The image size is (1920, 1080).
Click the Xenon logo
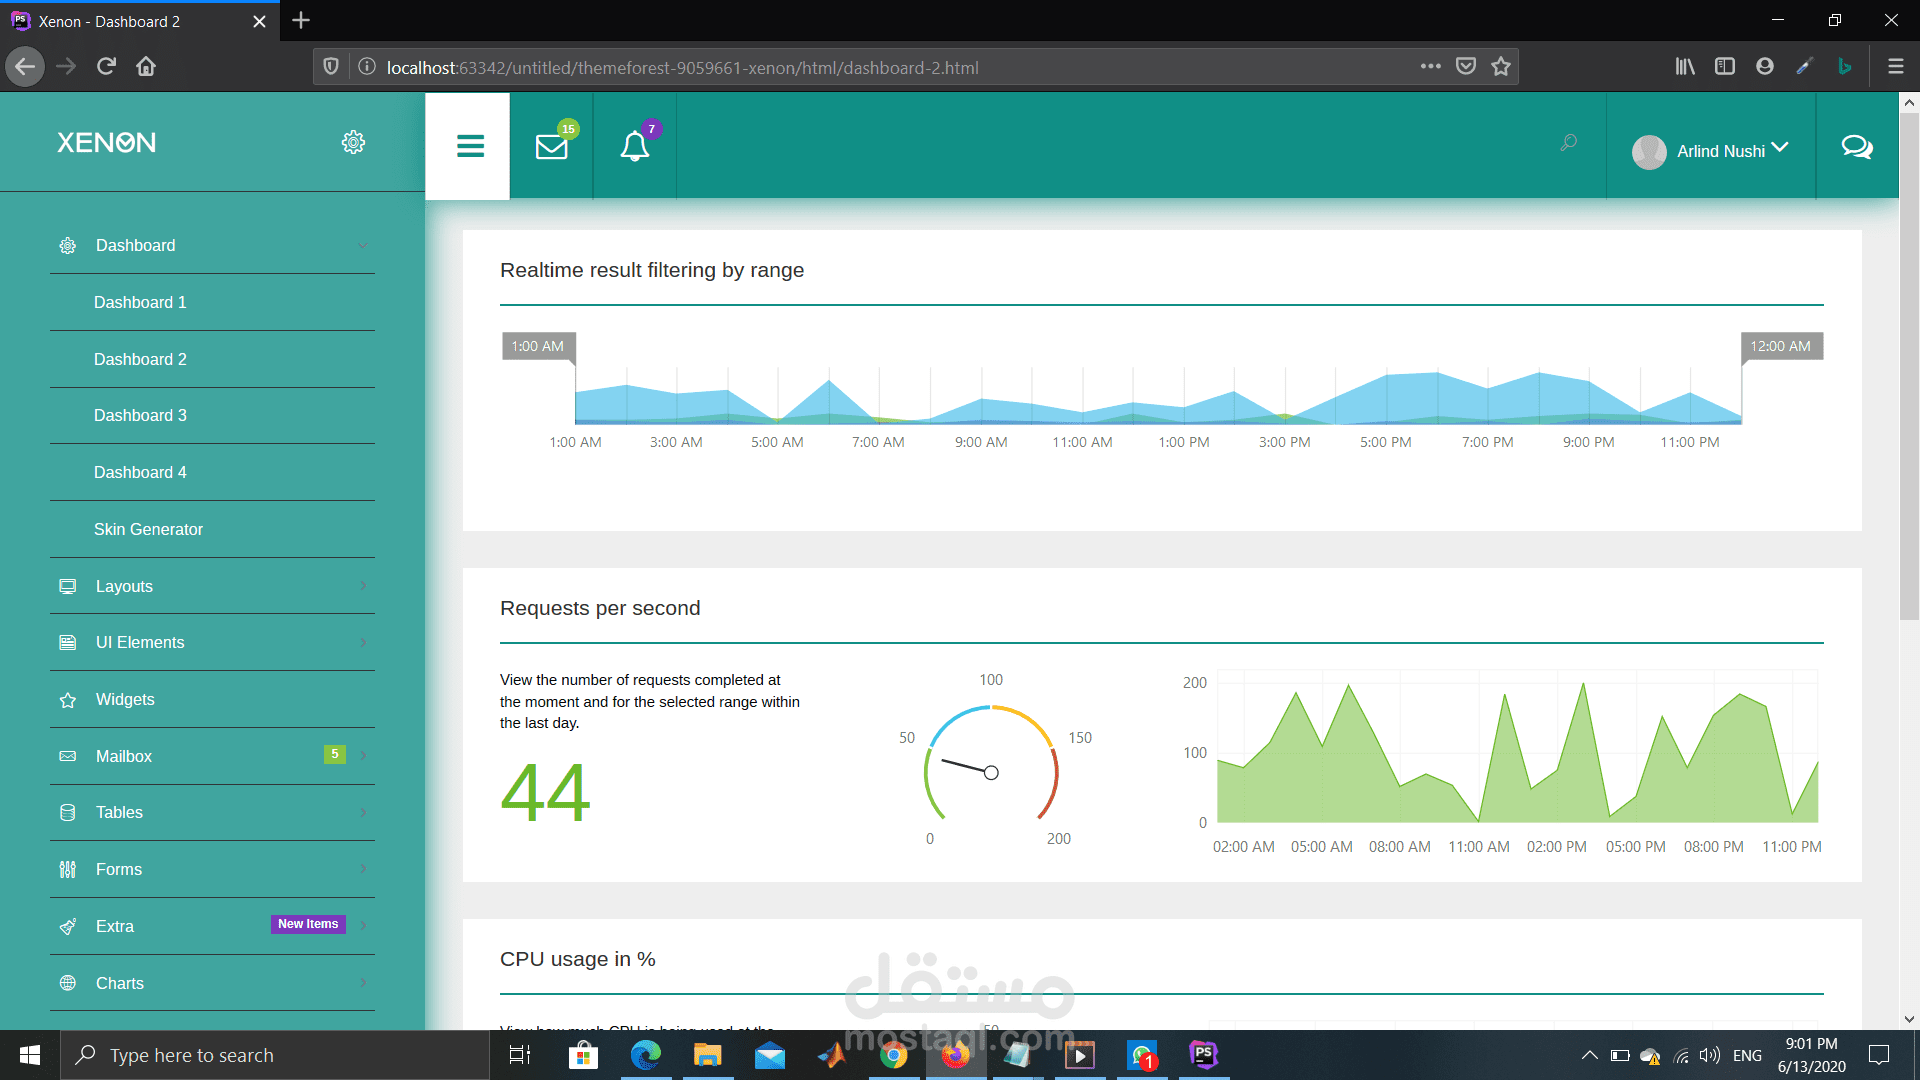click(106, 142)
